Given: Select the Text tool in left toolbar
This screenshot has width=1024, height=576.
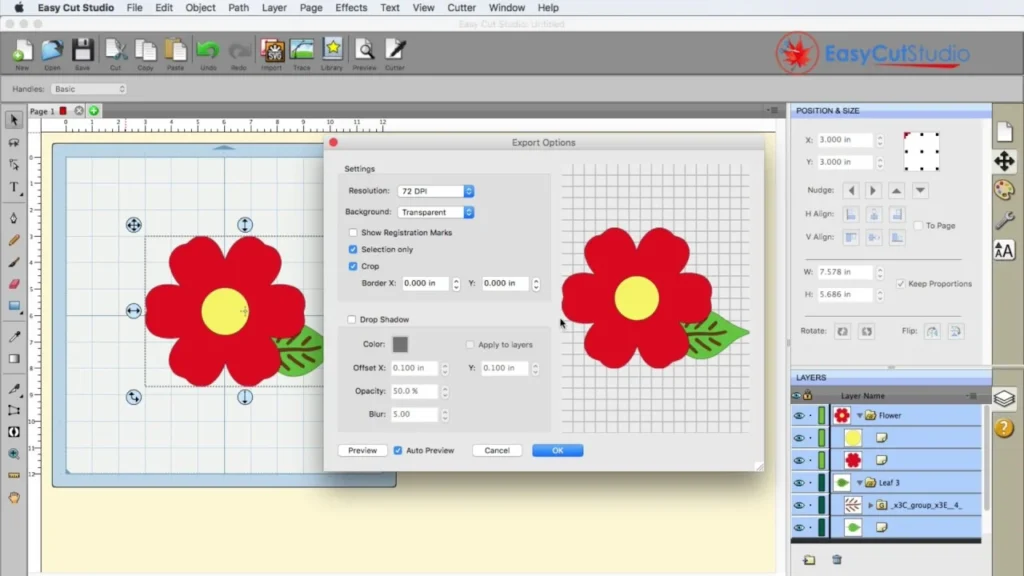Looking at the screenshot, I should click(13, 186).
